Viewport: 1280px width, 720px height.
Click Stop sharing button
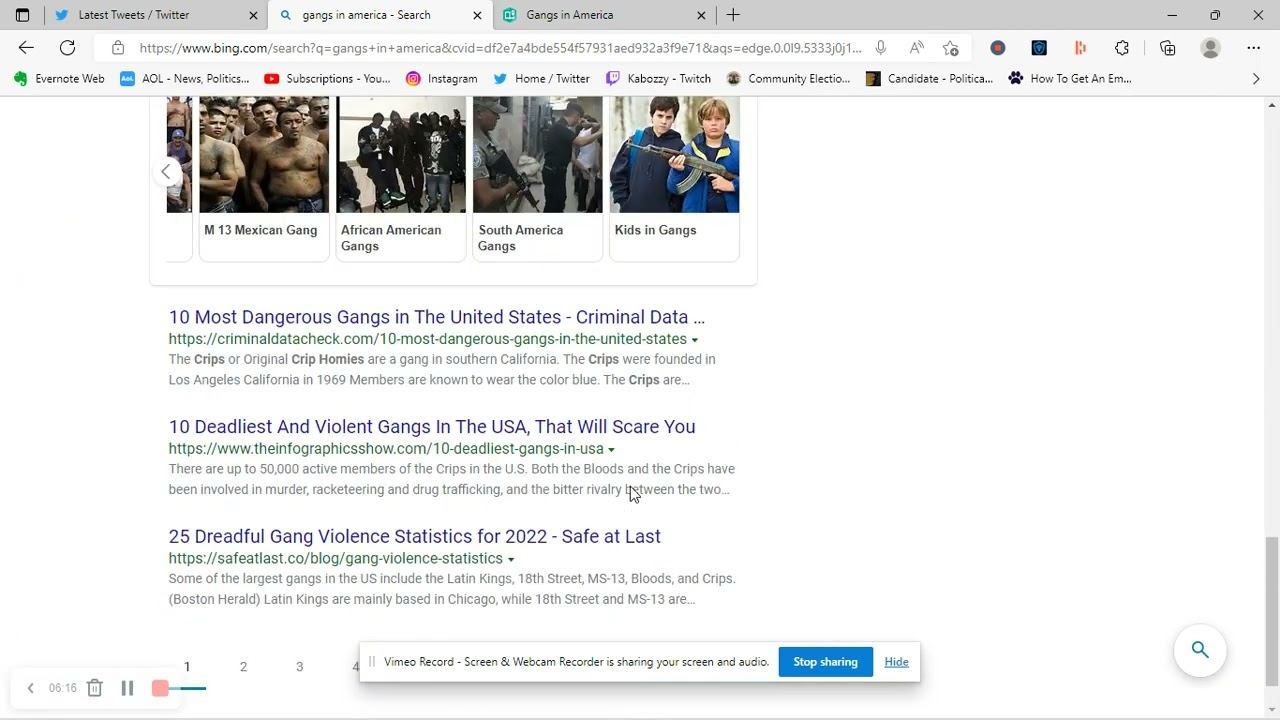[x=825, y=662]
